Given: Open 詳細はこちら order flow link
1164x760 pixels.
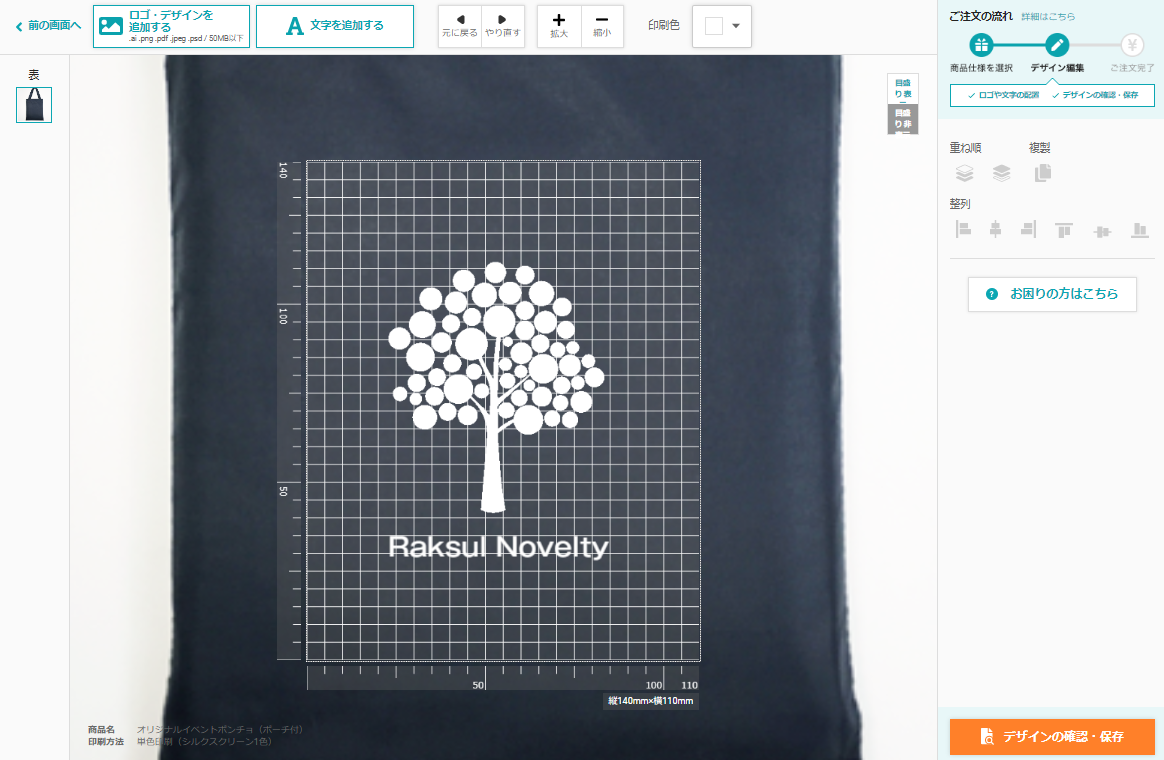Looking at the screenshot, I should pyautogui.click(x=1047, y=16).
